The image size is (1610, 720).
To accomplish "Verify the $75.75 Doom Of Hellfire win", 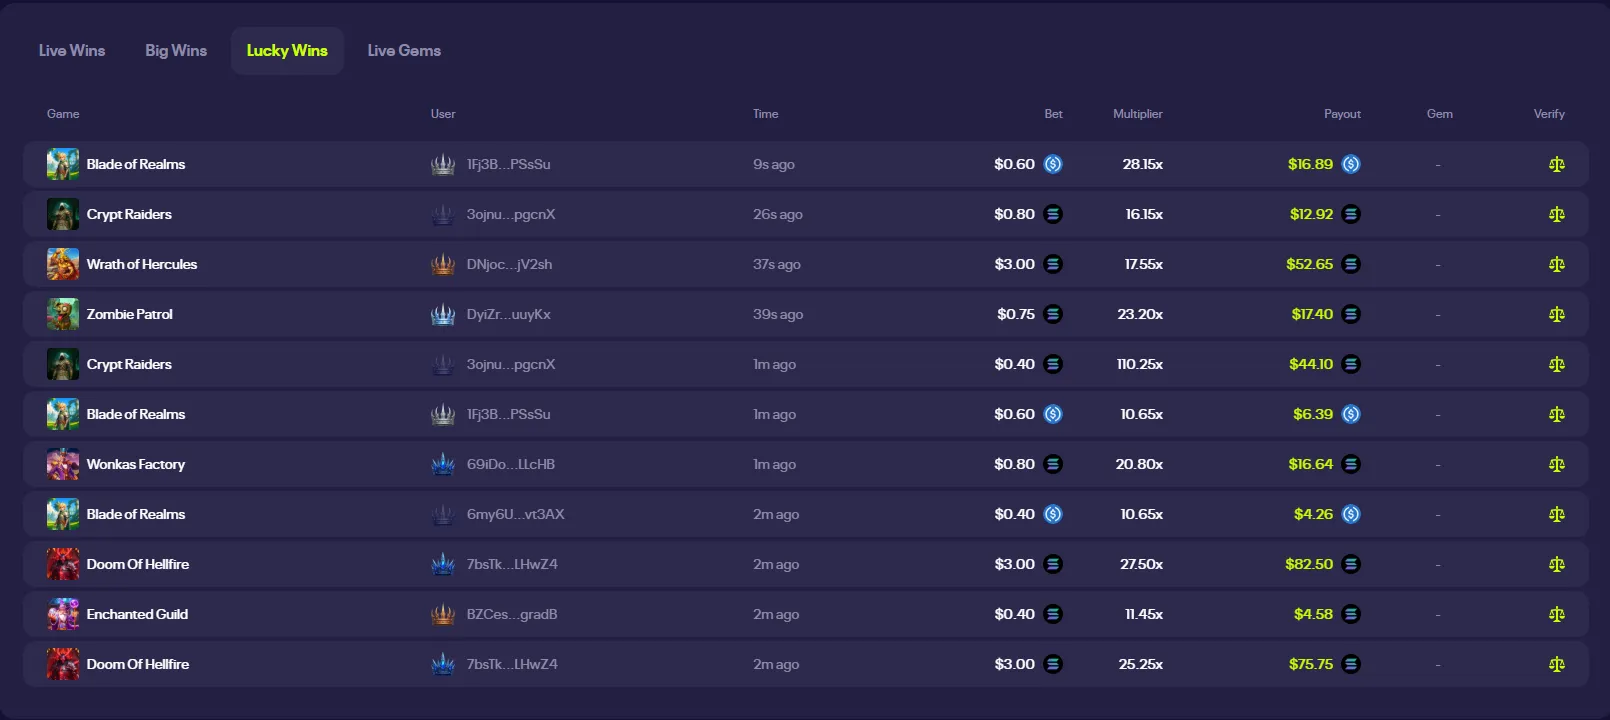I will (x=1557, y=664).
